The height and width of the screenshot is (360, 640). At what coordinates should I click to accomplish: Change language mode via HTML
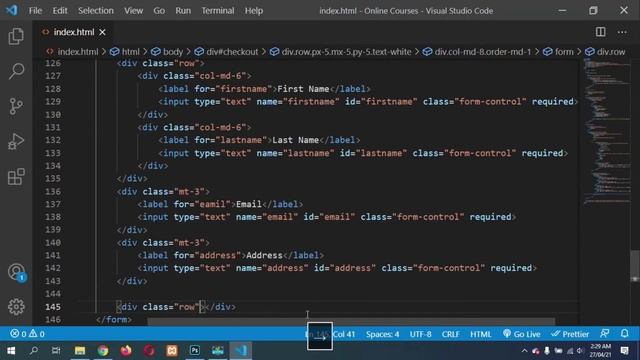coord(480,334)
